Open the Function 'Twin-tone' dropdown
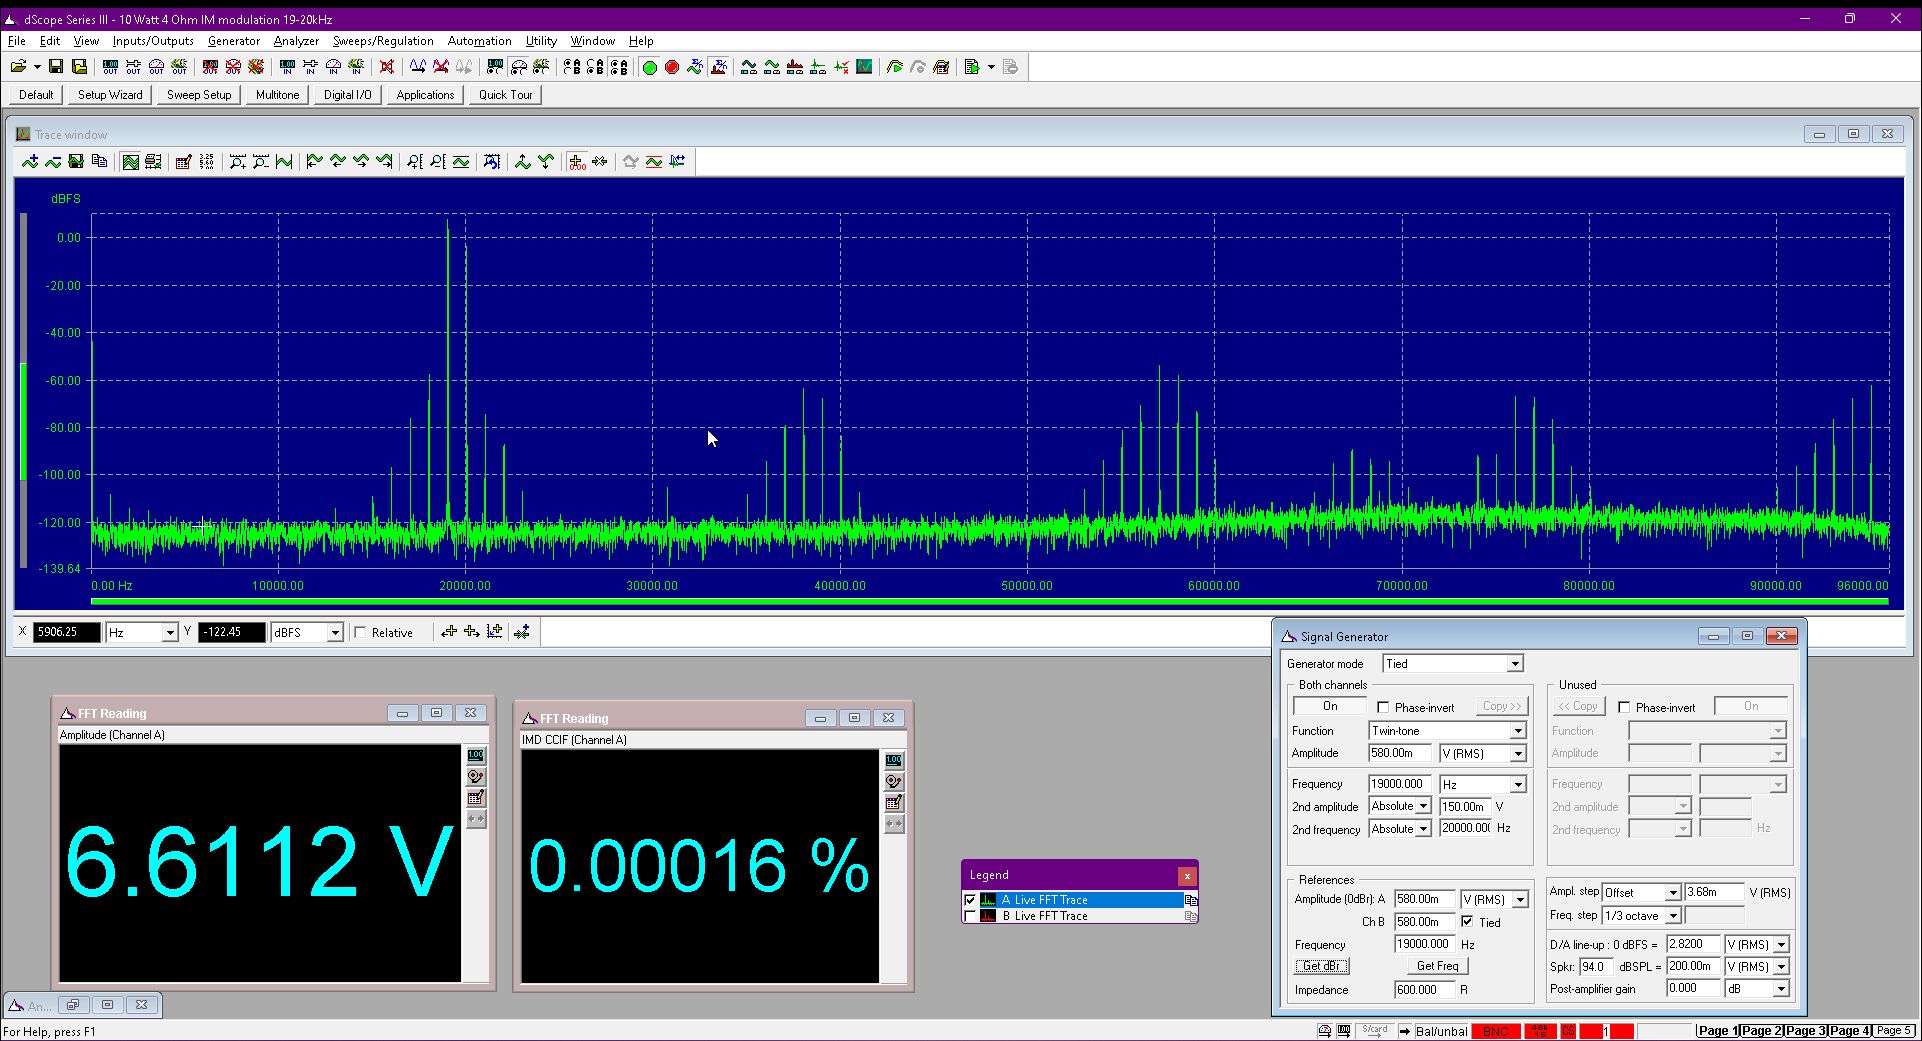 tap(1518, 731)
